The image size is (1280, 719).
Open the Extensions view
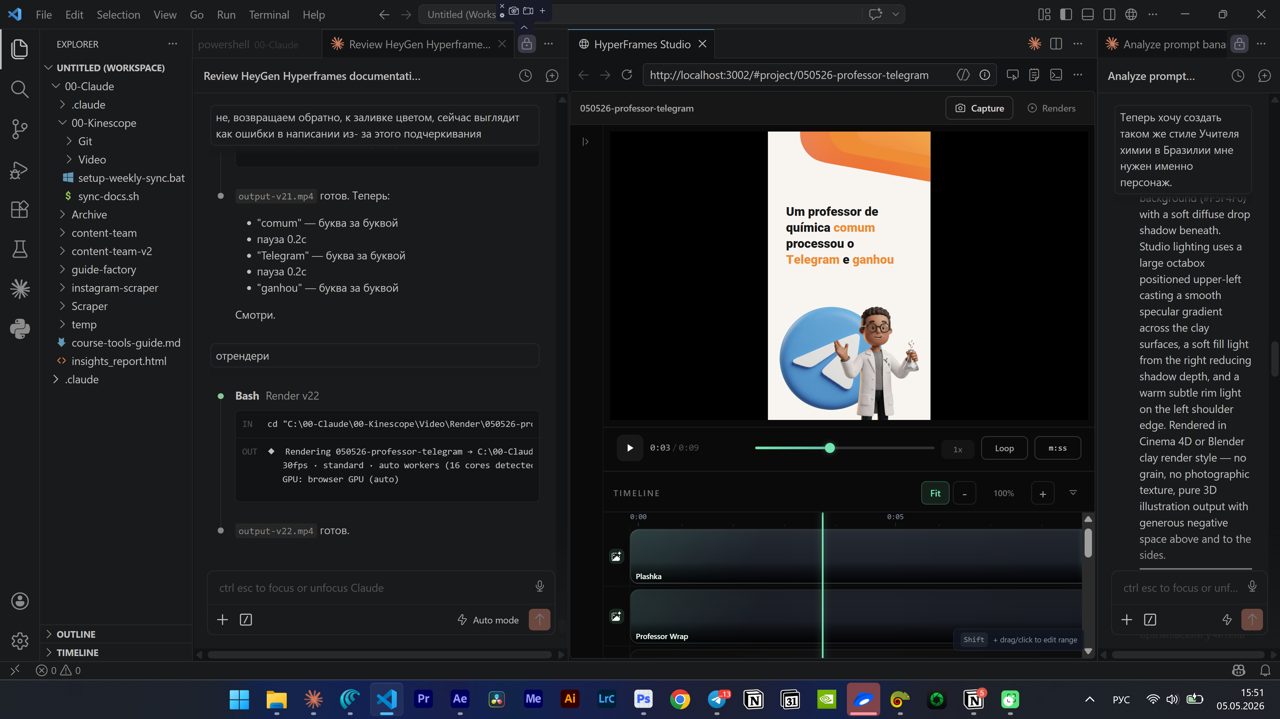point(19,210)
